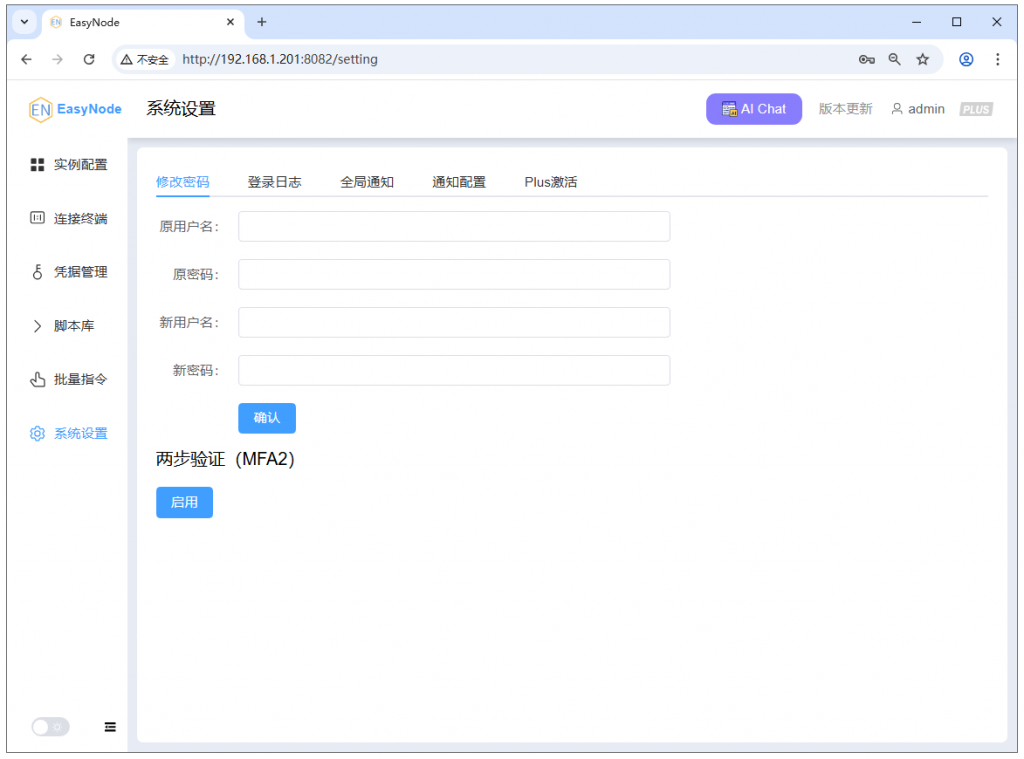Flip the theme toggle switch at bottom left
Screen dimensions: 1024x759
(50, 727)
